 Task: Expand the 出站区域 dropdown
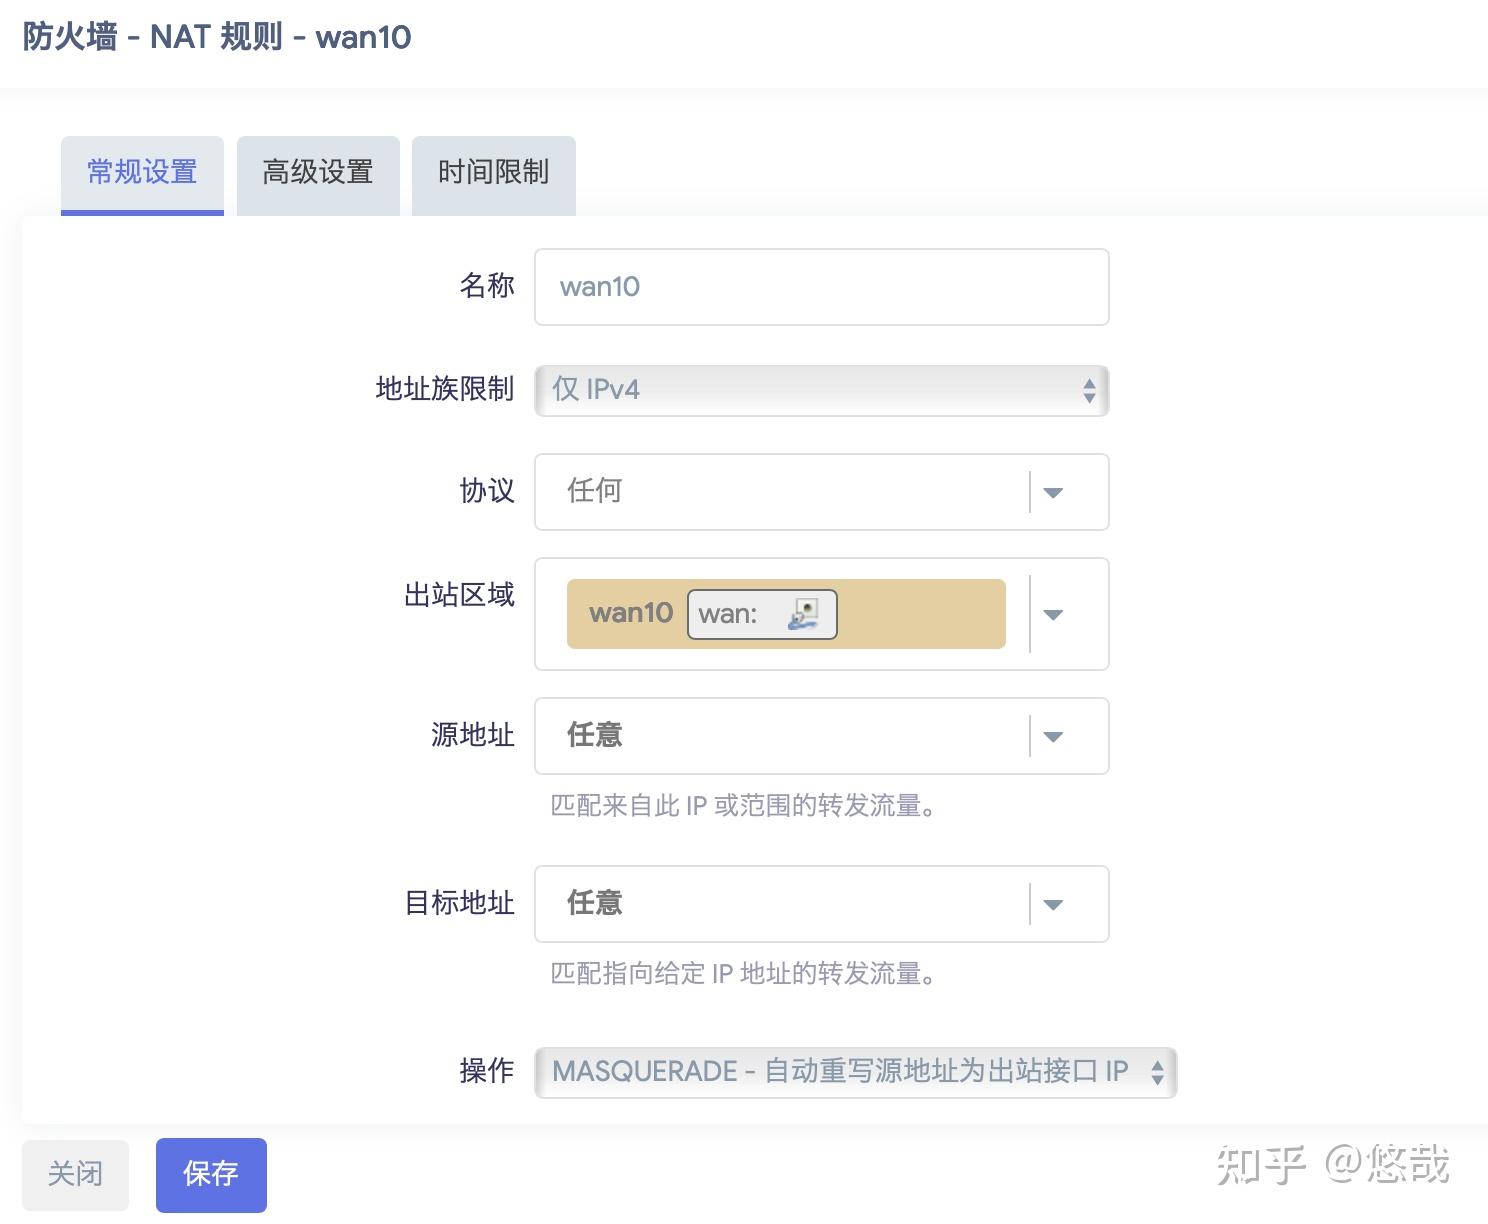(x=1053, y=615)
